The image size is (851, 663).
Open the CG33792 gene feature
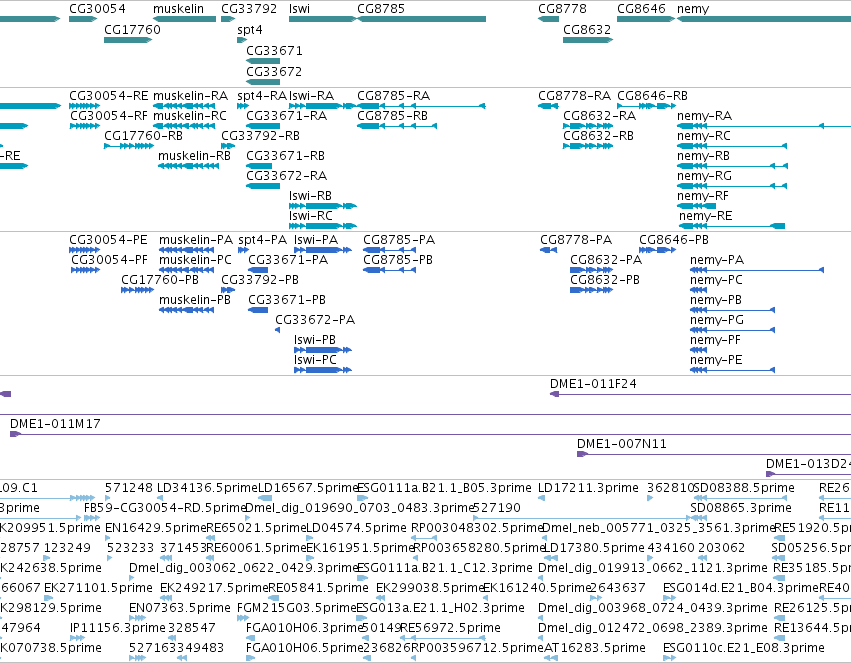pyautogui.click(x=228, y=19)
